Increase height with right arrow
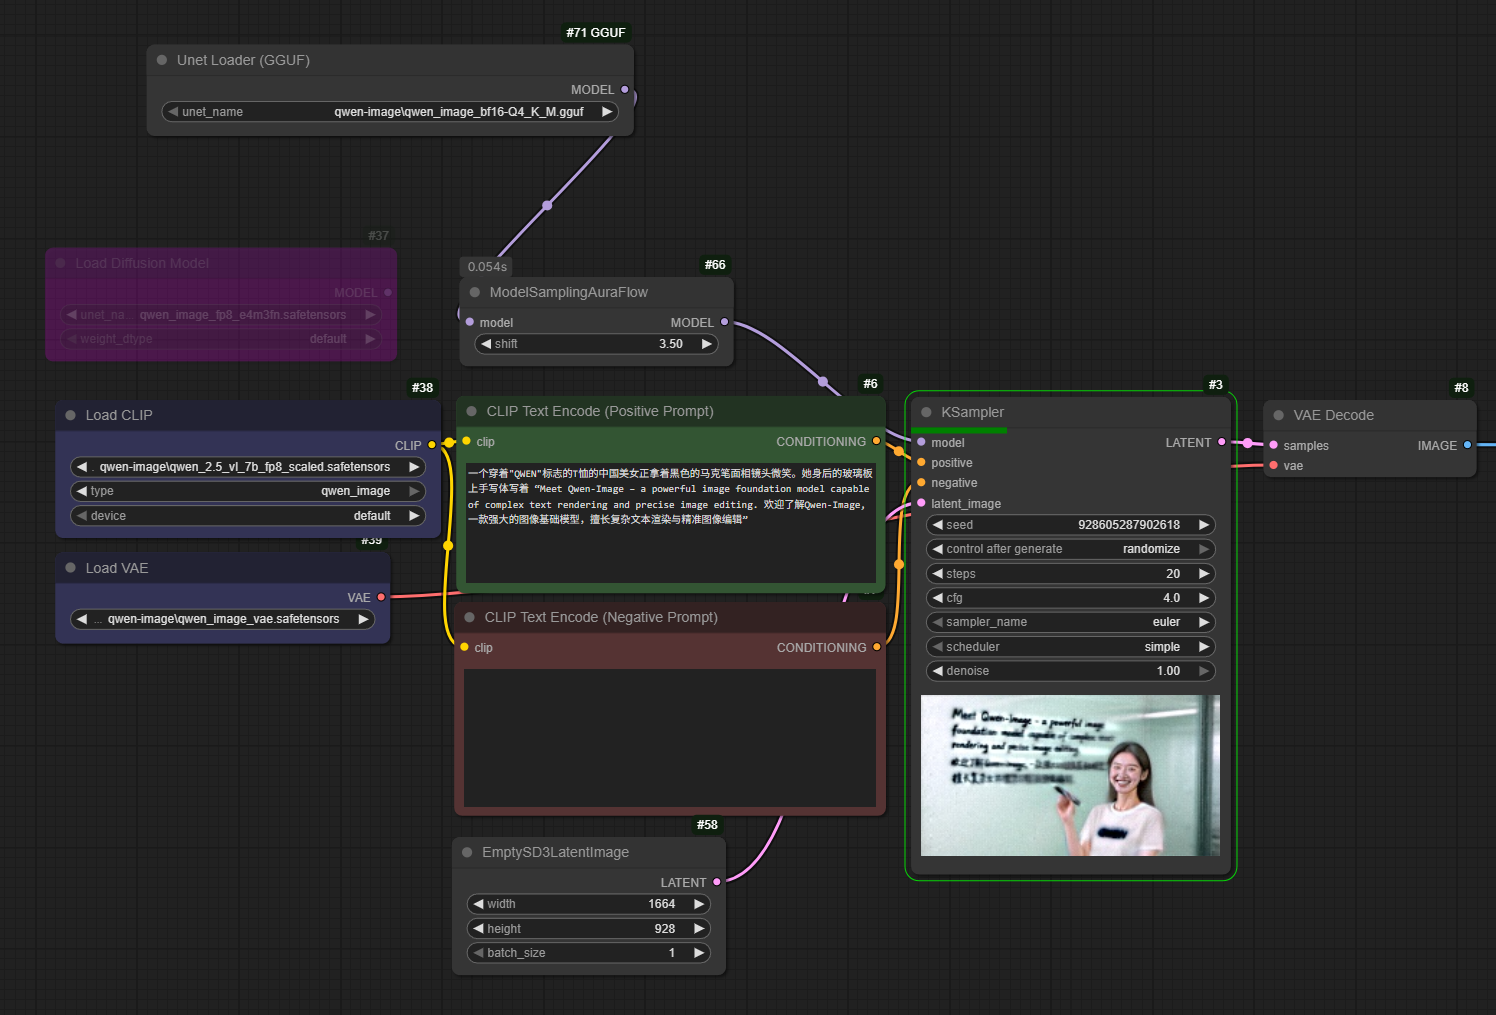Screen dimensions: 1496x1015 [699, 929]
